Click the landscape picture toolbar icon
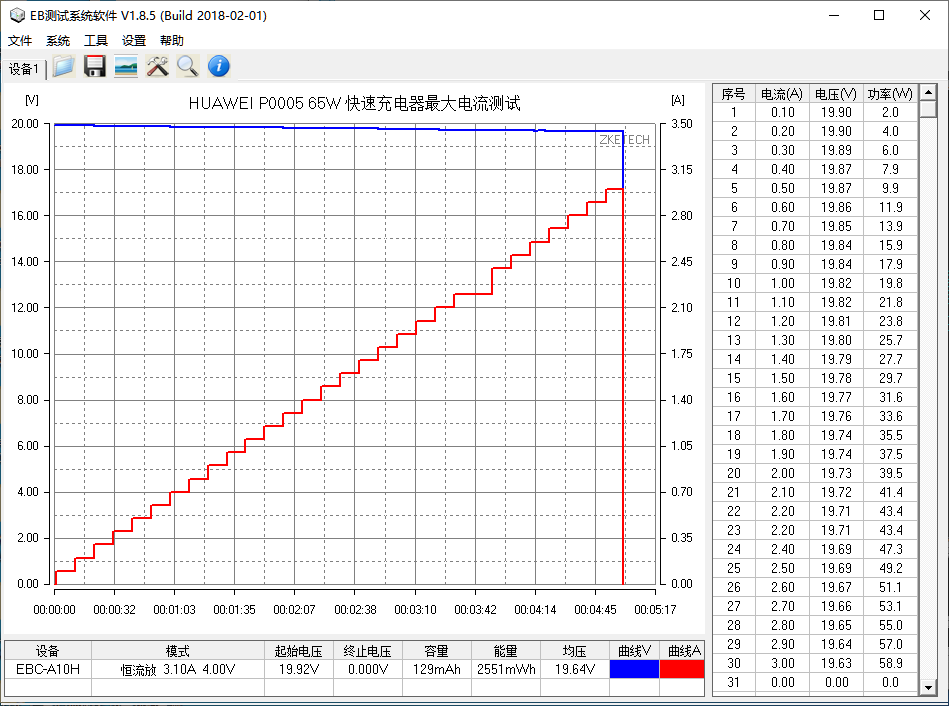Image resolution: width=949 pixels, height=706 pixels. click(126, 67)
